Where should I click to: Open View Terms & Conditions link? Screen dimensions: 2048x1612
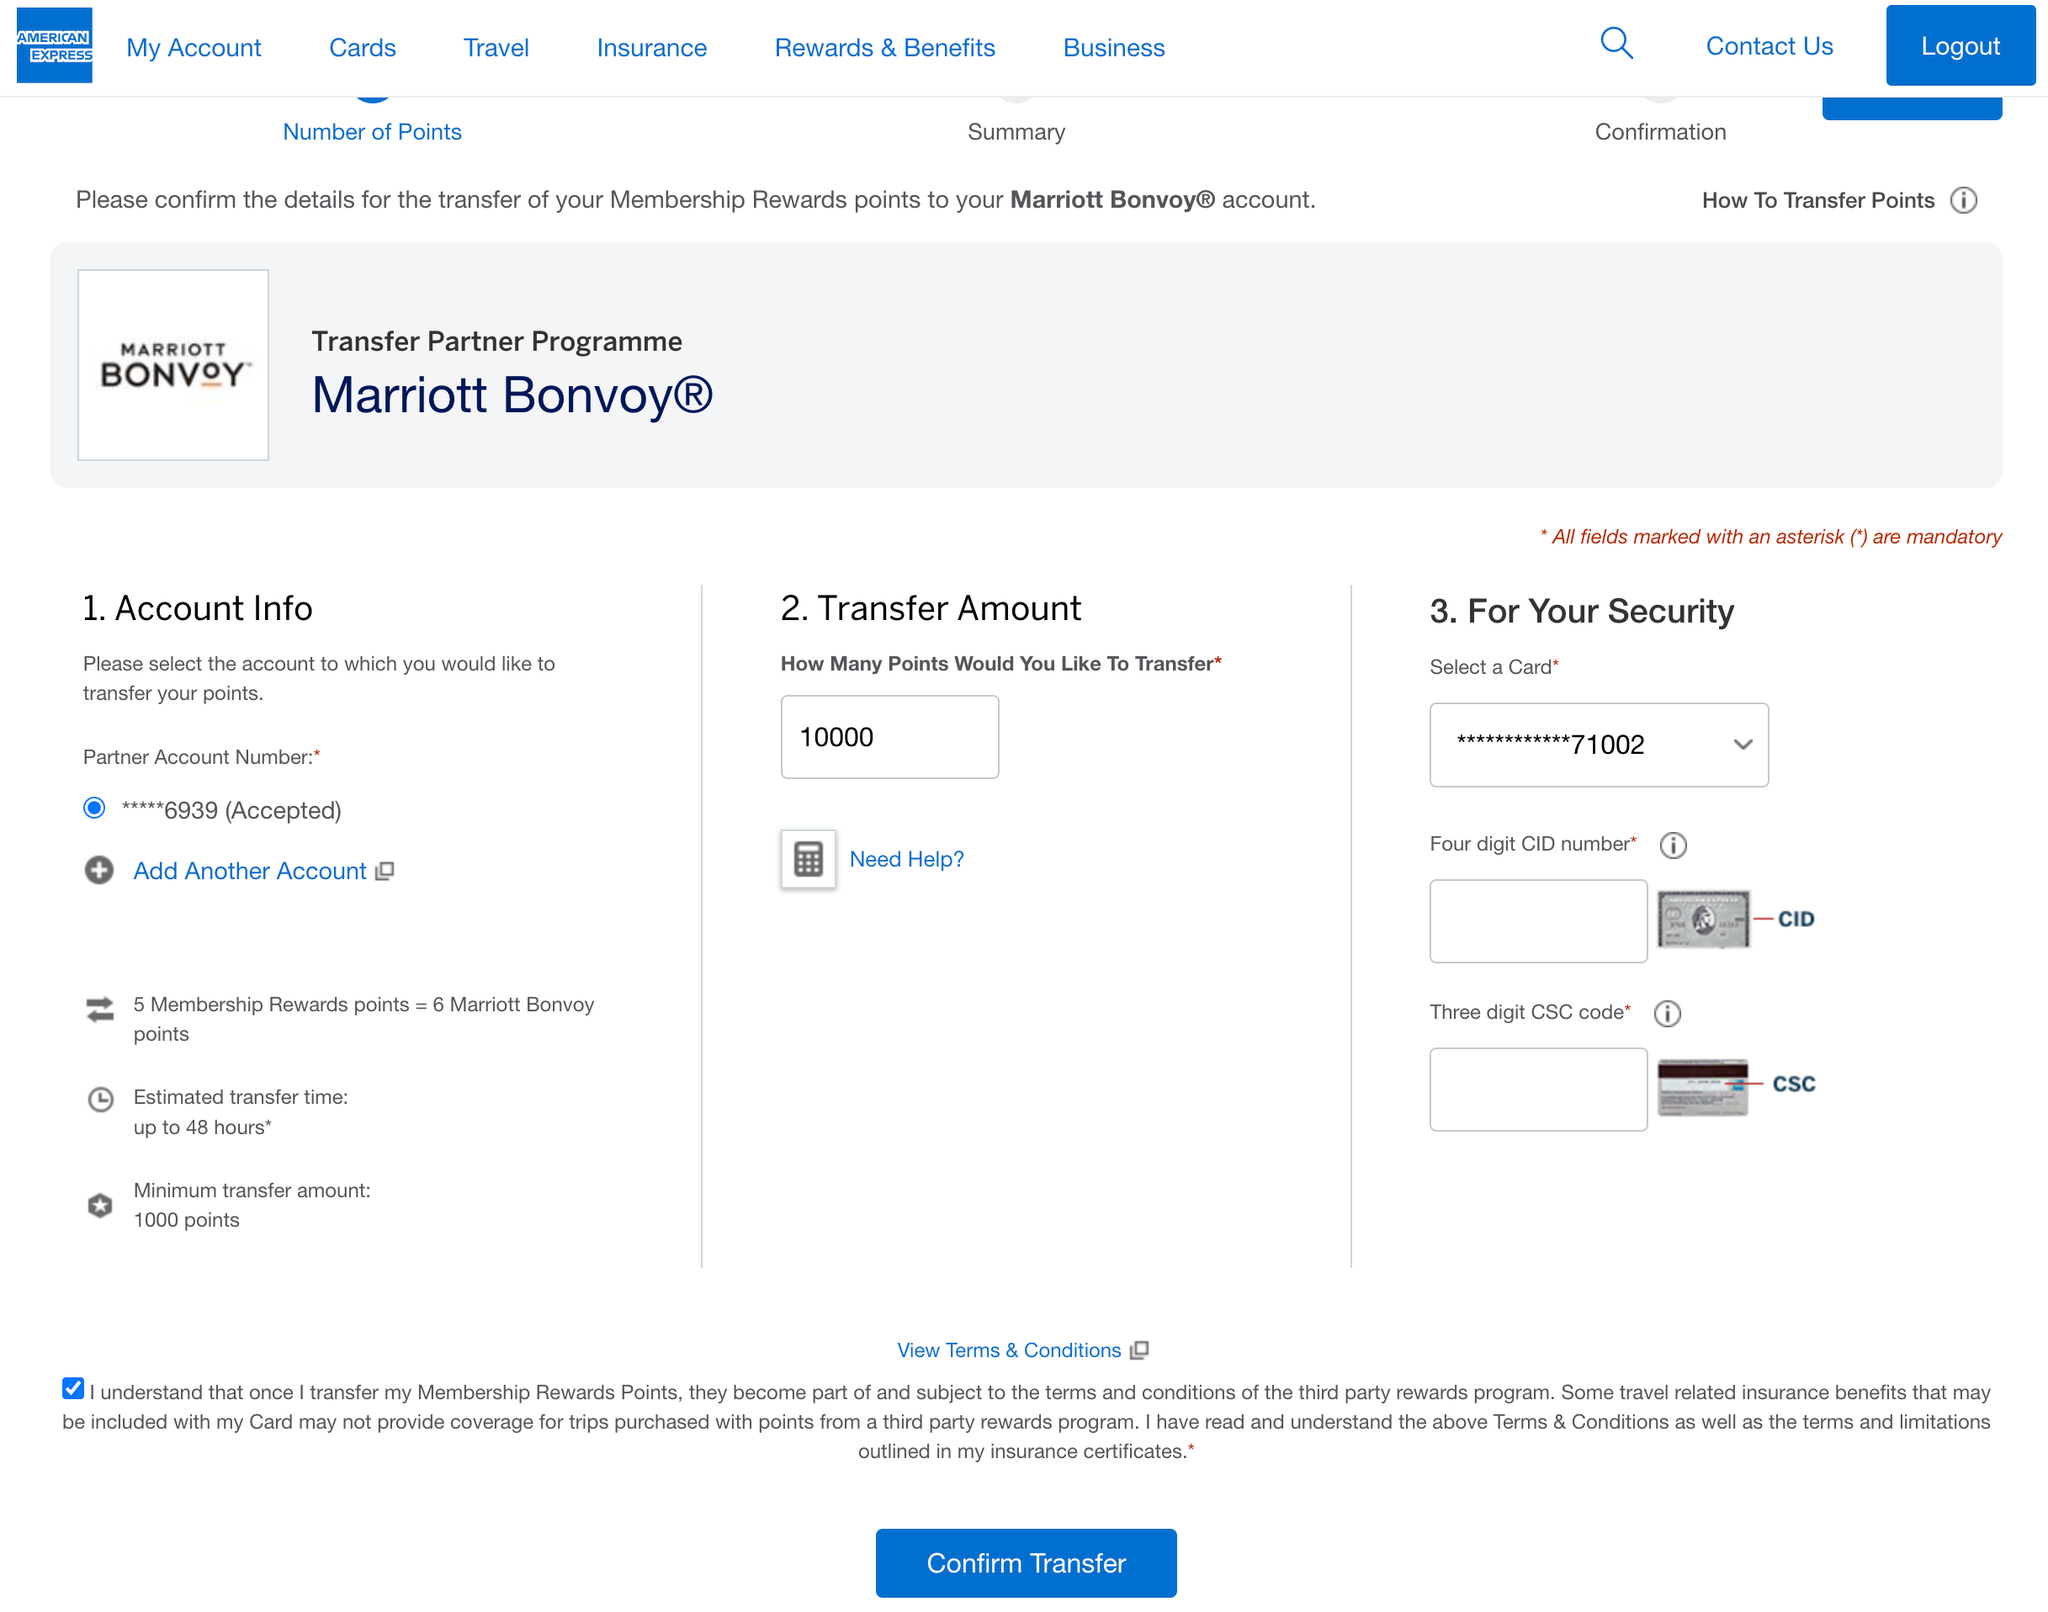tap(1009, 1350)
